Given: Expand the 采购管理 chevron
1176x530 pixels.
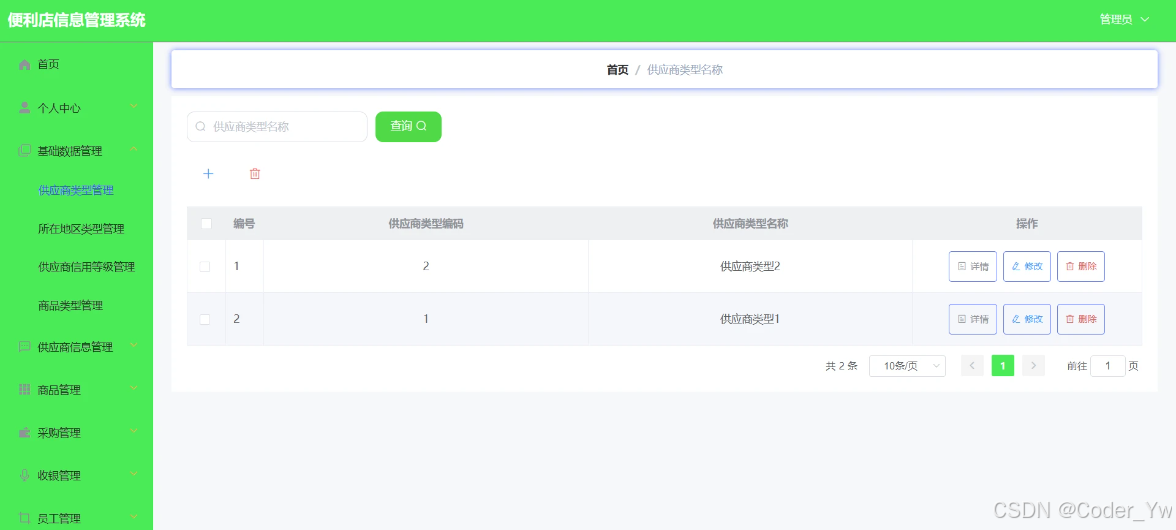Looking at the screenshot, I should [134, 431].
